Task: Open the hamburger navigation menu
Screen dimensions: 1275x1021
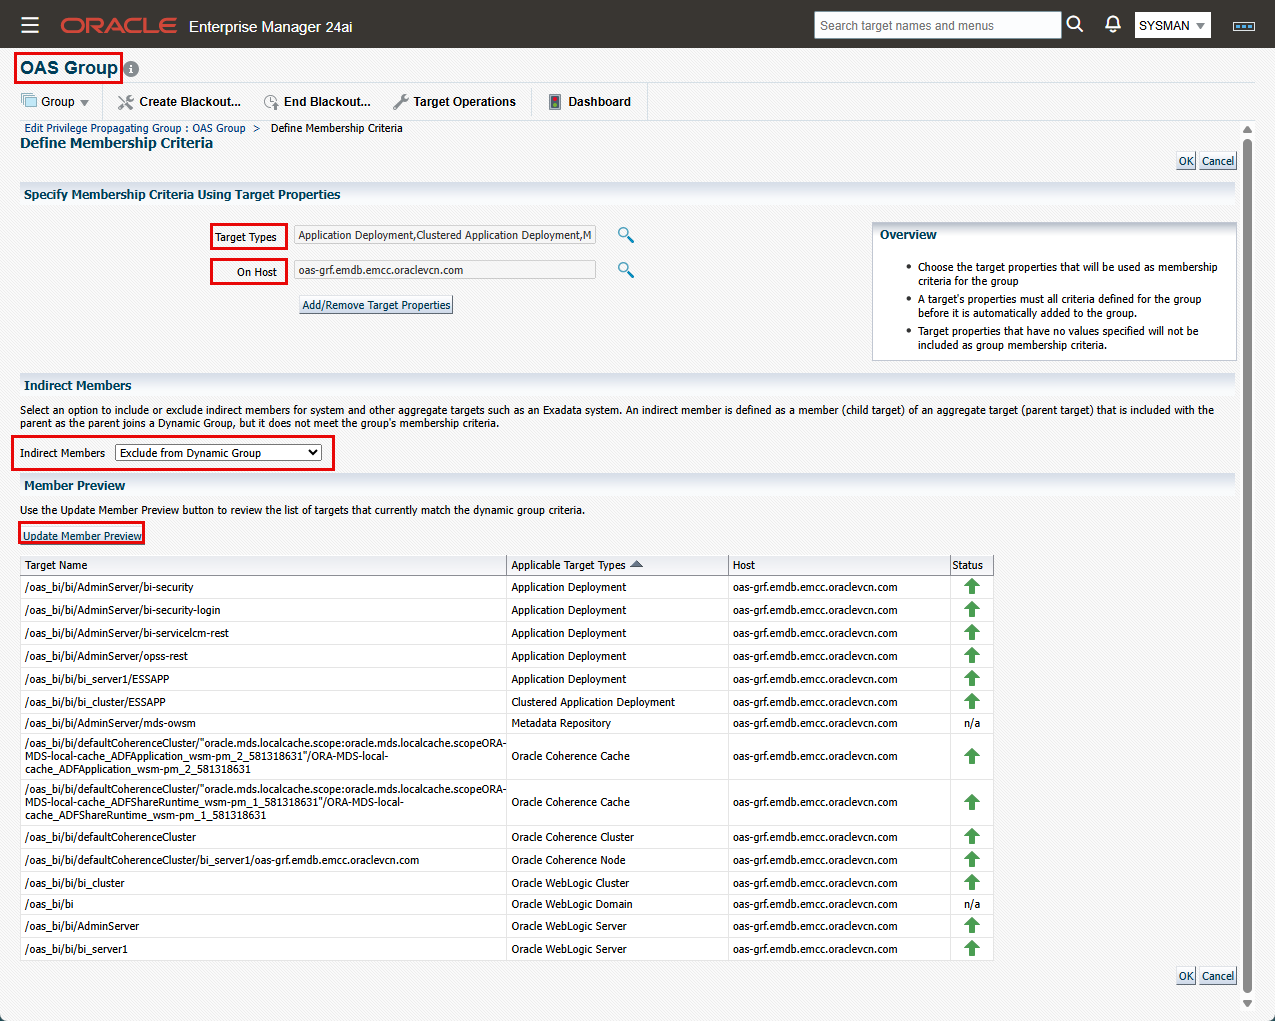Action: click(x=30, y=26)
